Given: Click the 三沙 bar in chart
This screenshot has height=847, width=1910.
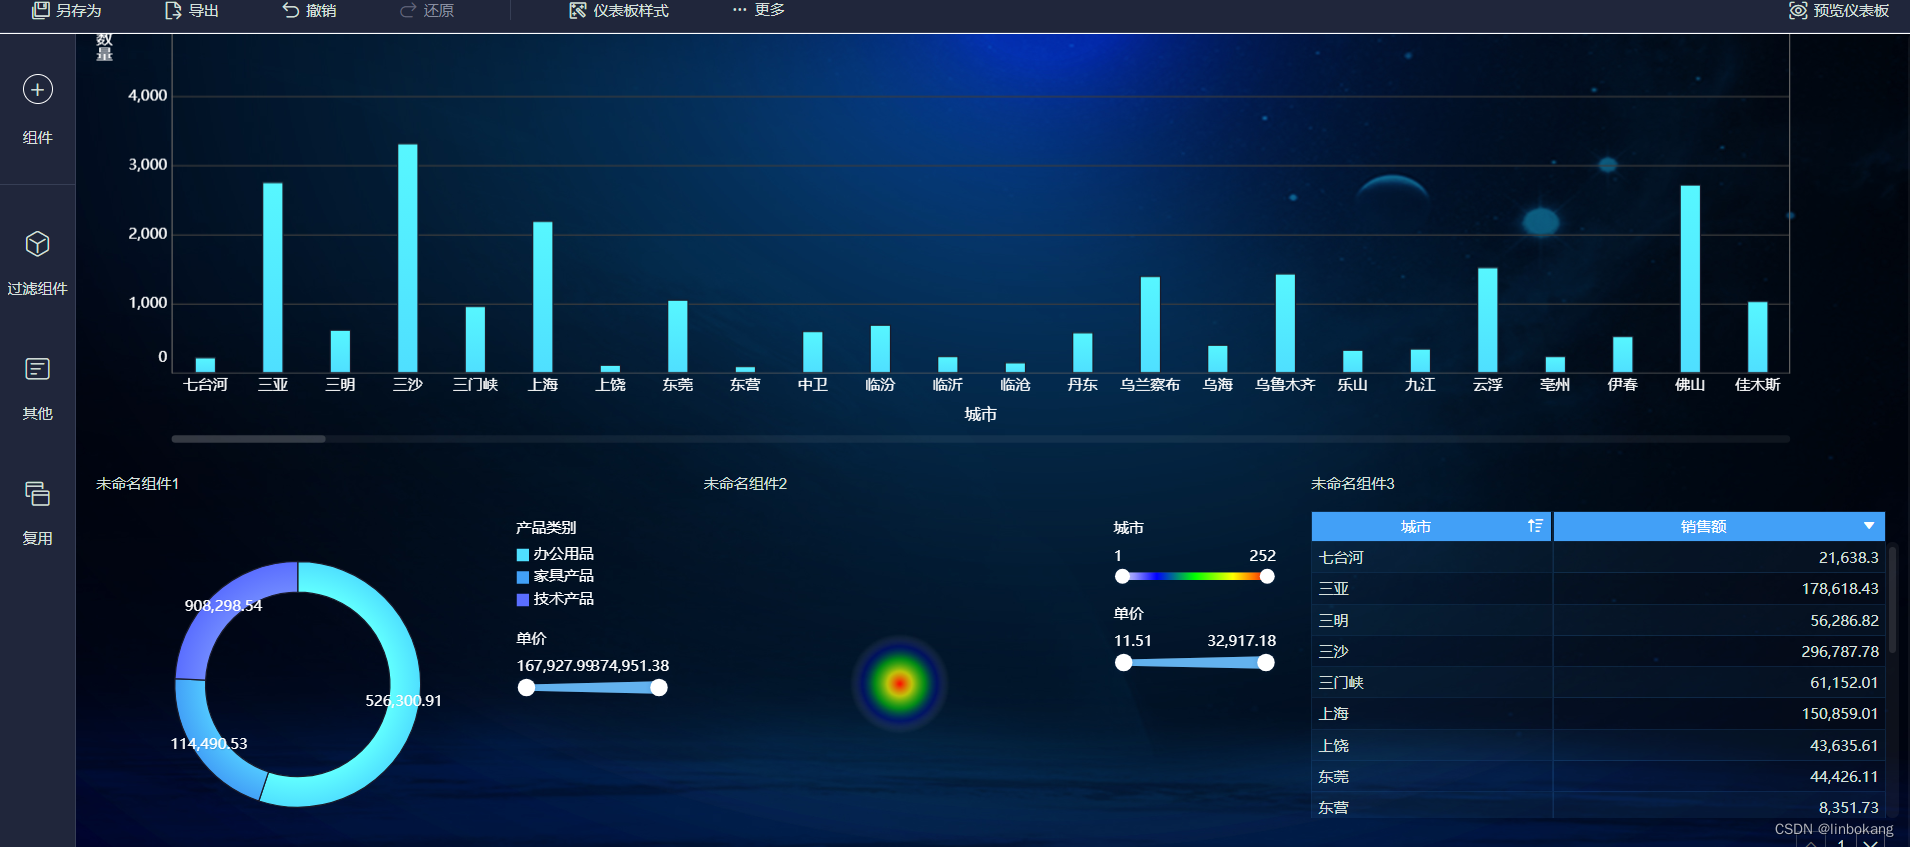Looking at the screenshot, I should click(x=408, y=258).
